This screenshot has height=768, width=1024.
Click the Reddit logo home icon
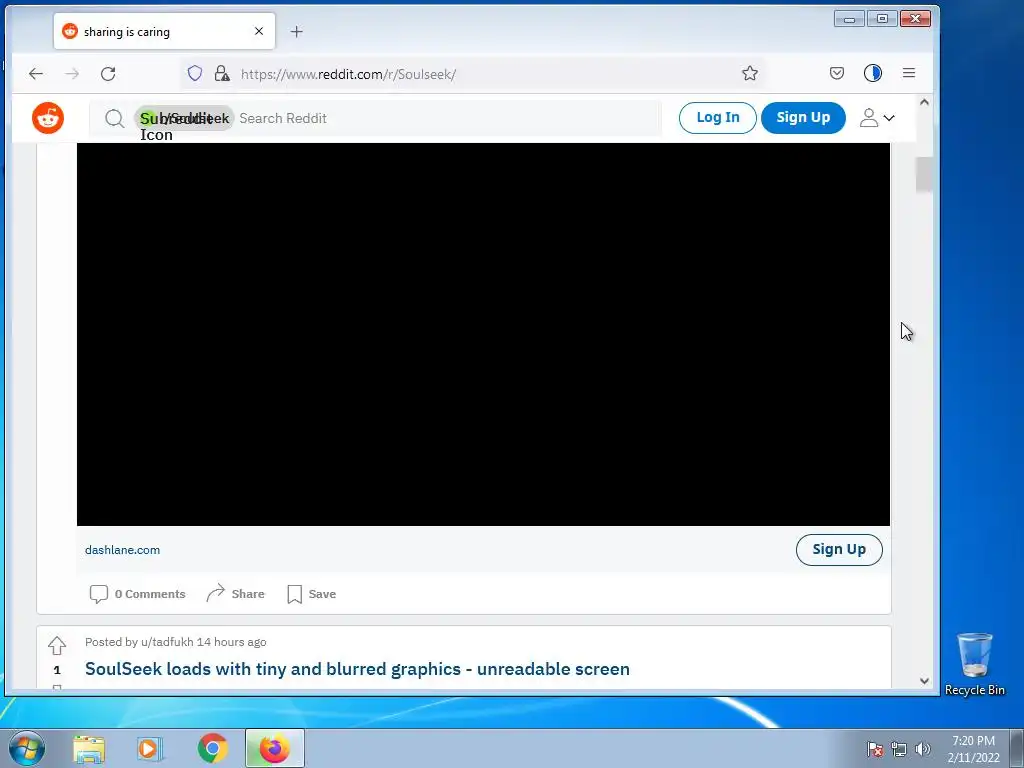pos(48,118)
